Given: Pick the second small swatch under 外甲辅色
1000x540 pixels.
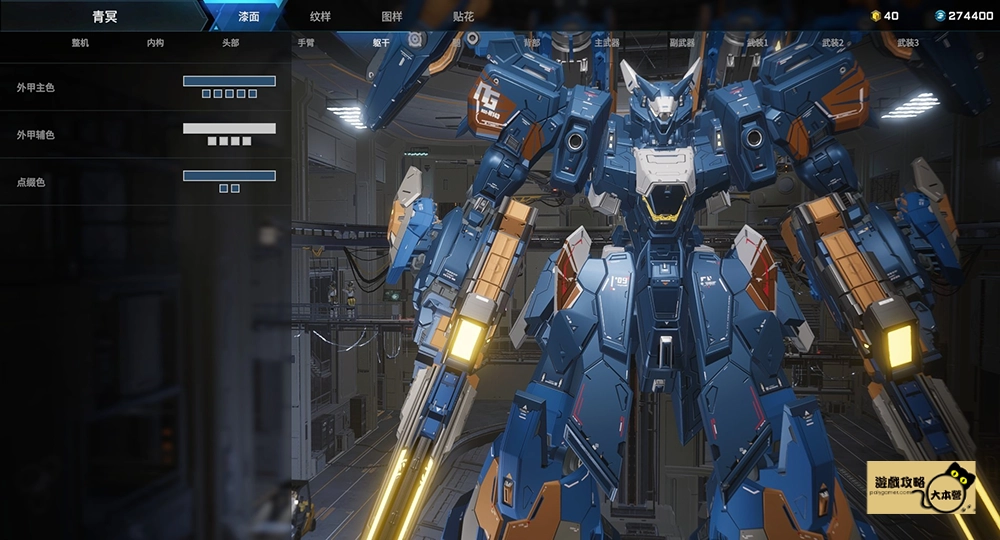Looking at the screenshot, I should pos(223,141).
